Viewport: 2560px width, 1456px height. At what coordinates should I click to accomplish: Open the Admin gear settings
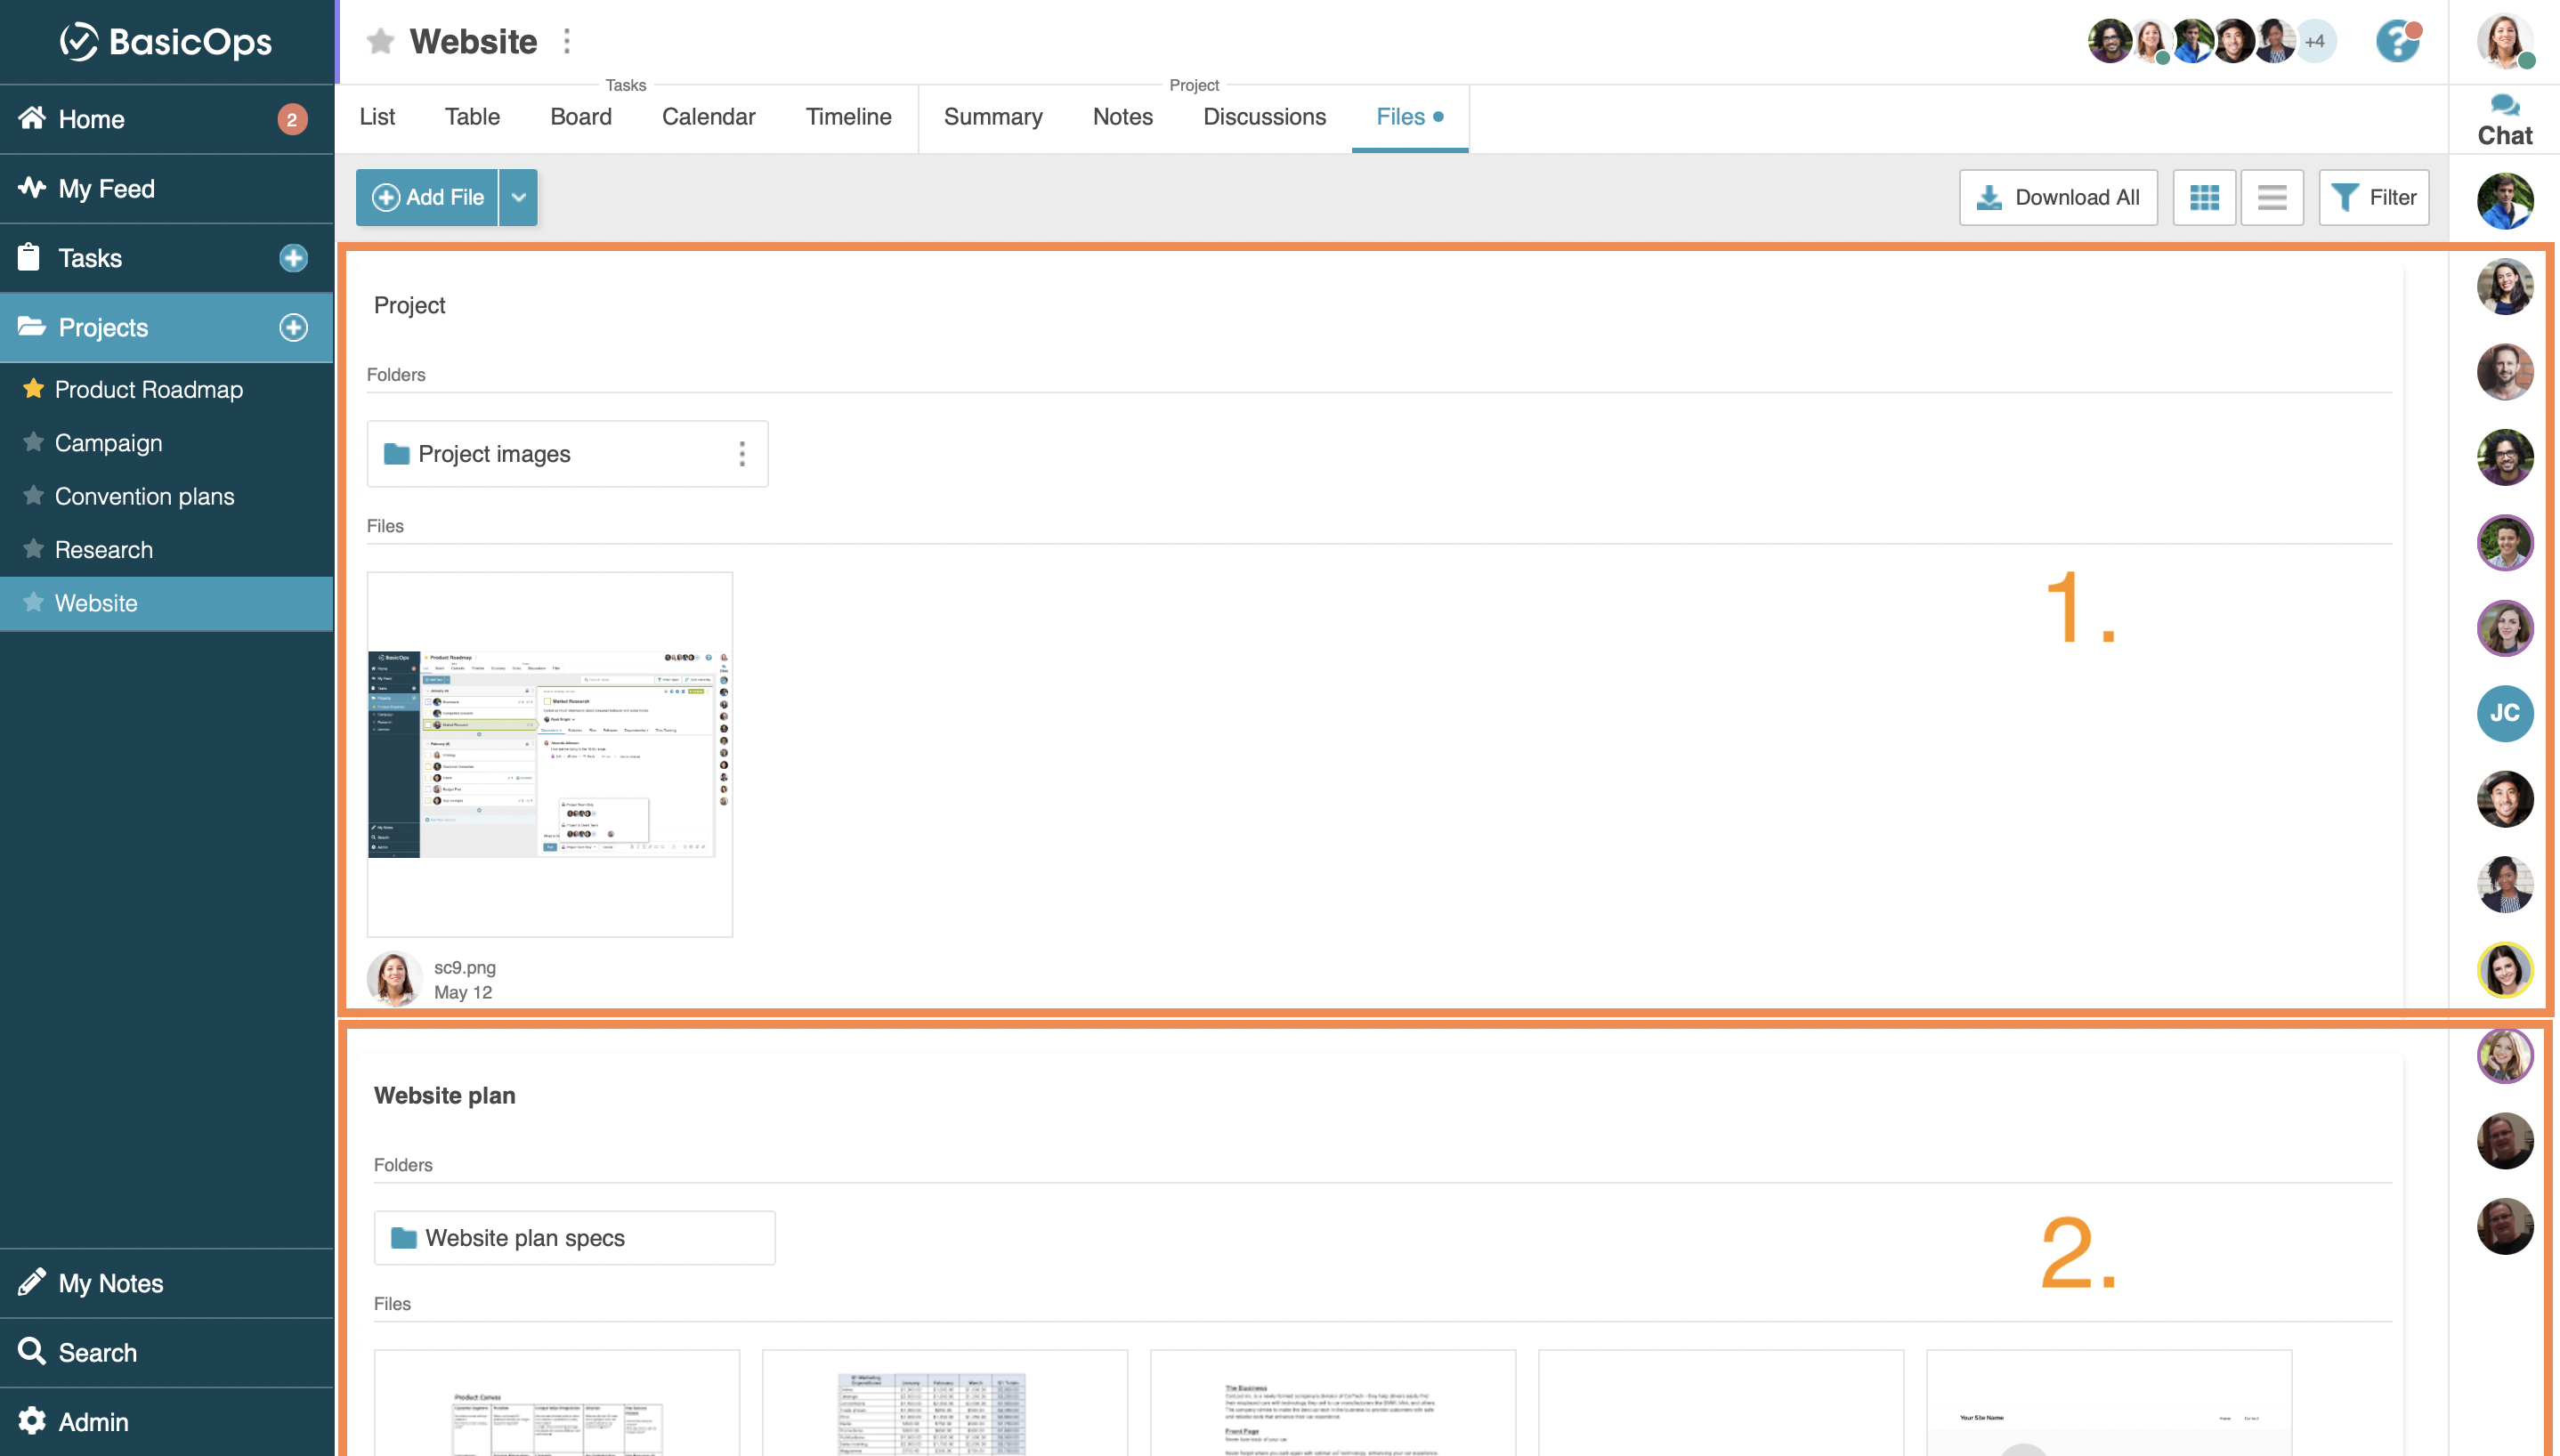click(166, 1421)
